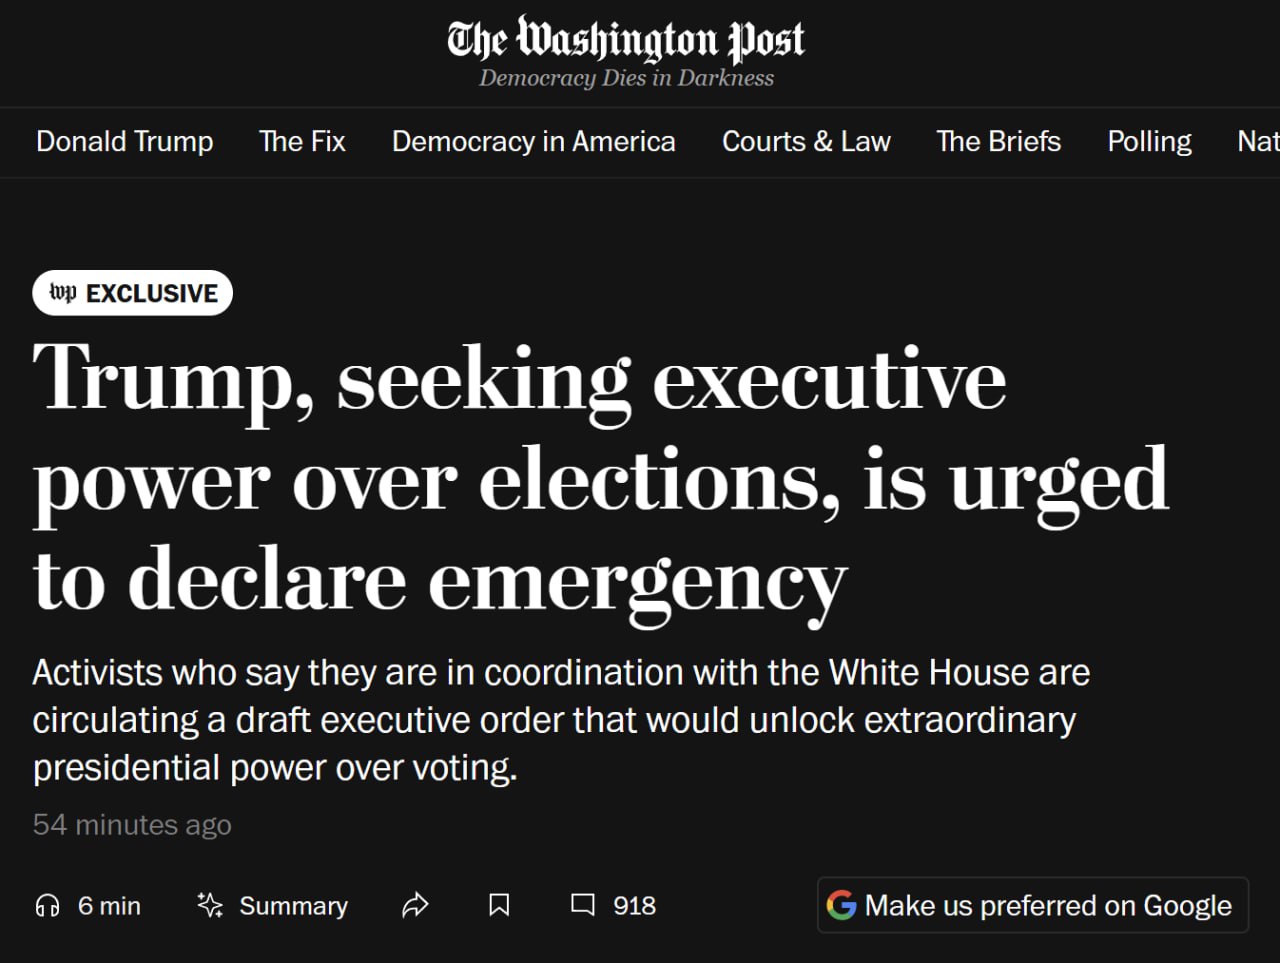Click the headphones listen icon
1280x963 pixels.
[47, 906]
